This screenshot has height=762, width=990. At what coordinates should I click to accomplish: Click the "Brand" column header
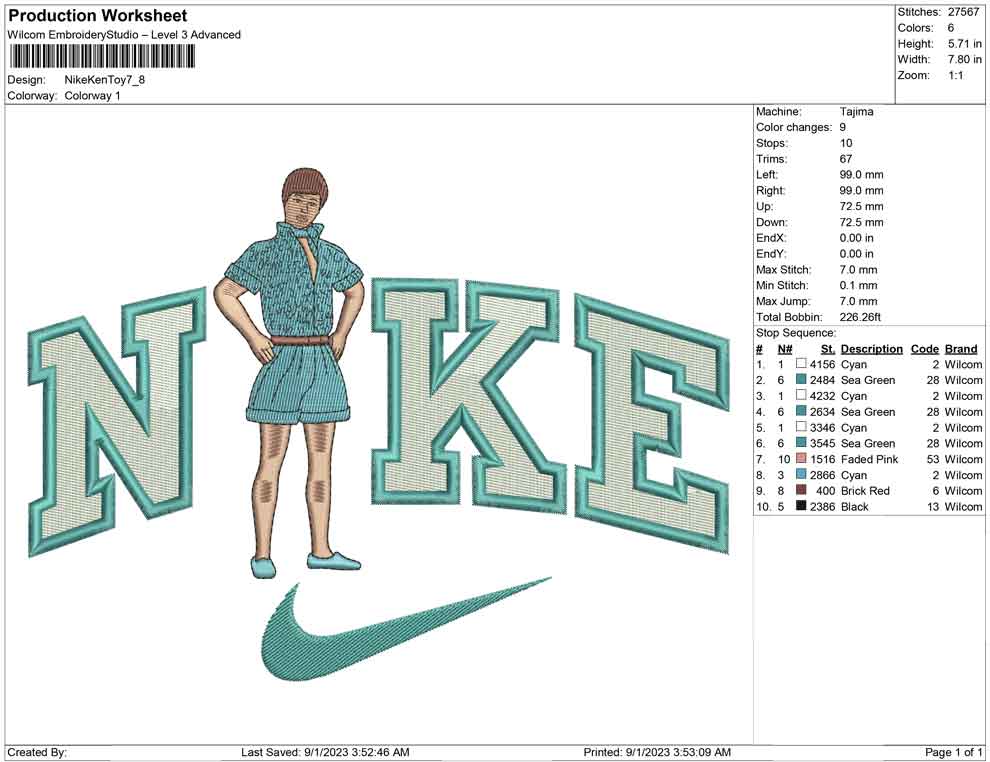[x=961, y=348]
